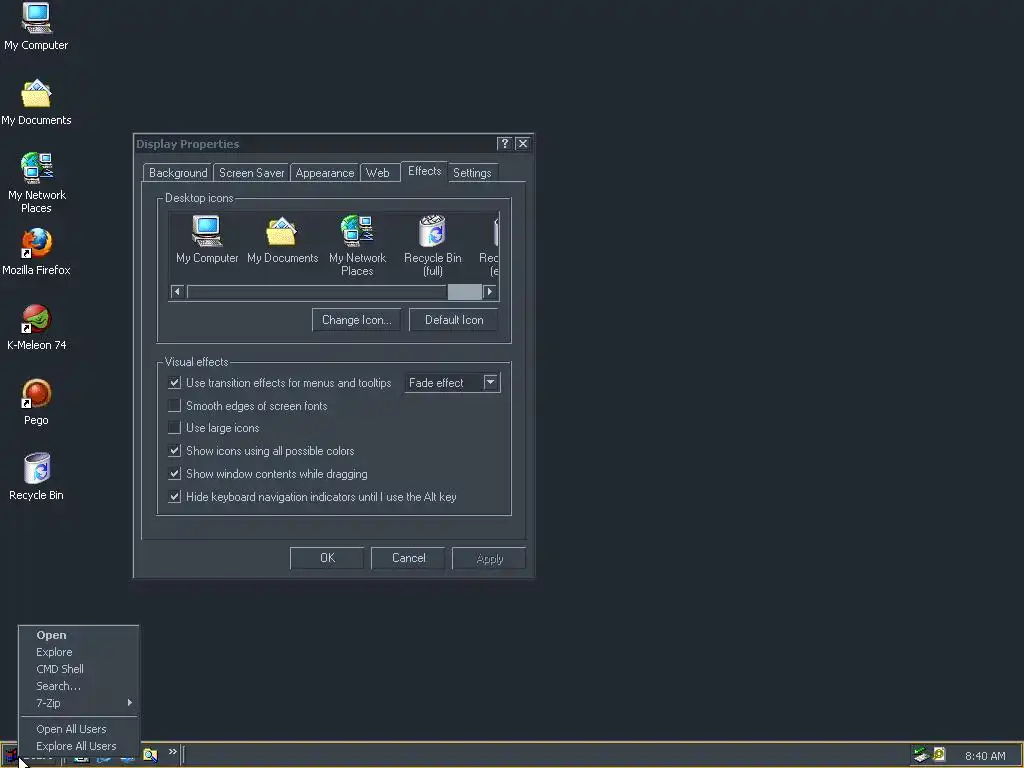Pick Recycle Bin (full) in Desktop icons list
The image size is (1024, 768).
(432, 246)
